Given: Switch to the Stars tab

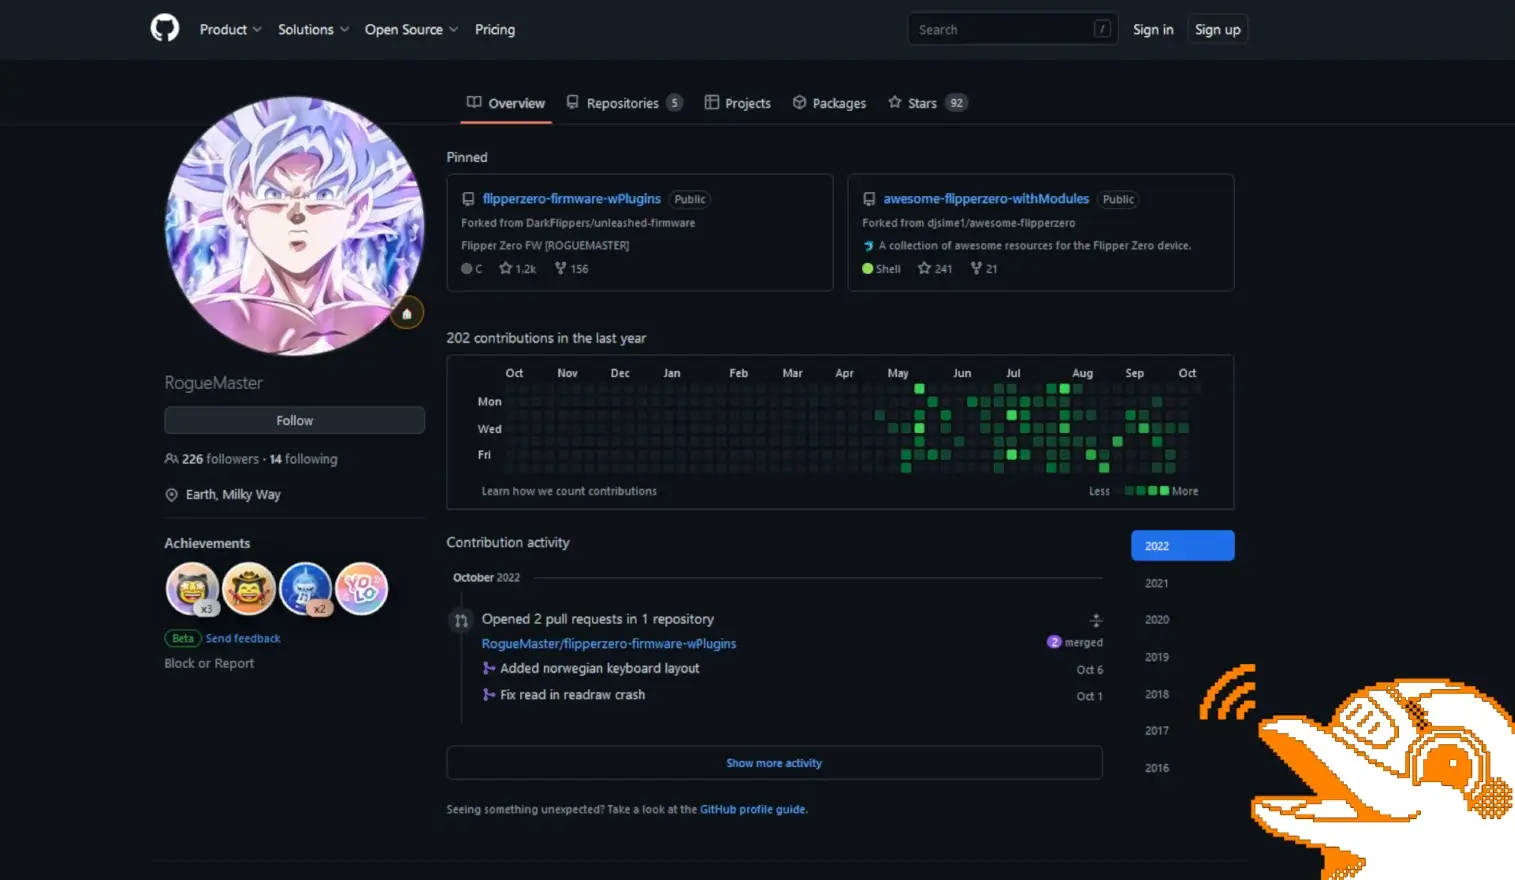Looking at the screenshot, I should [x=926, y=103].
